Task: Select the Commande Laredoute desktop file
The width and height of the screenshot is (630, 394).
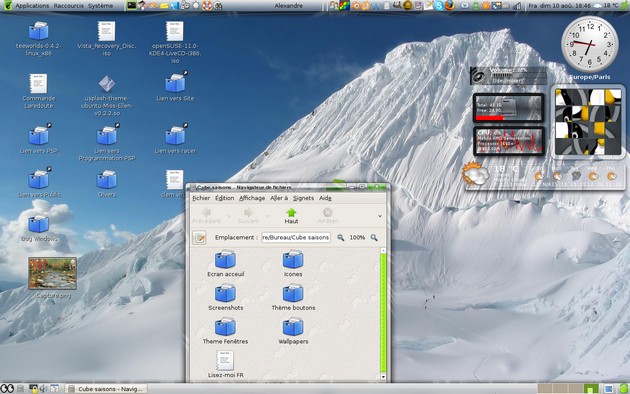Action: click(38, 91)
